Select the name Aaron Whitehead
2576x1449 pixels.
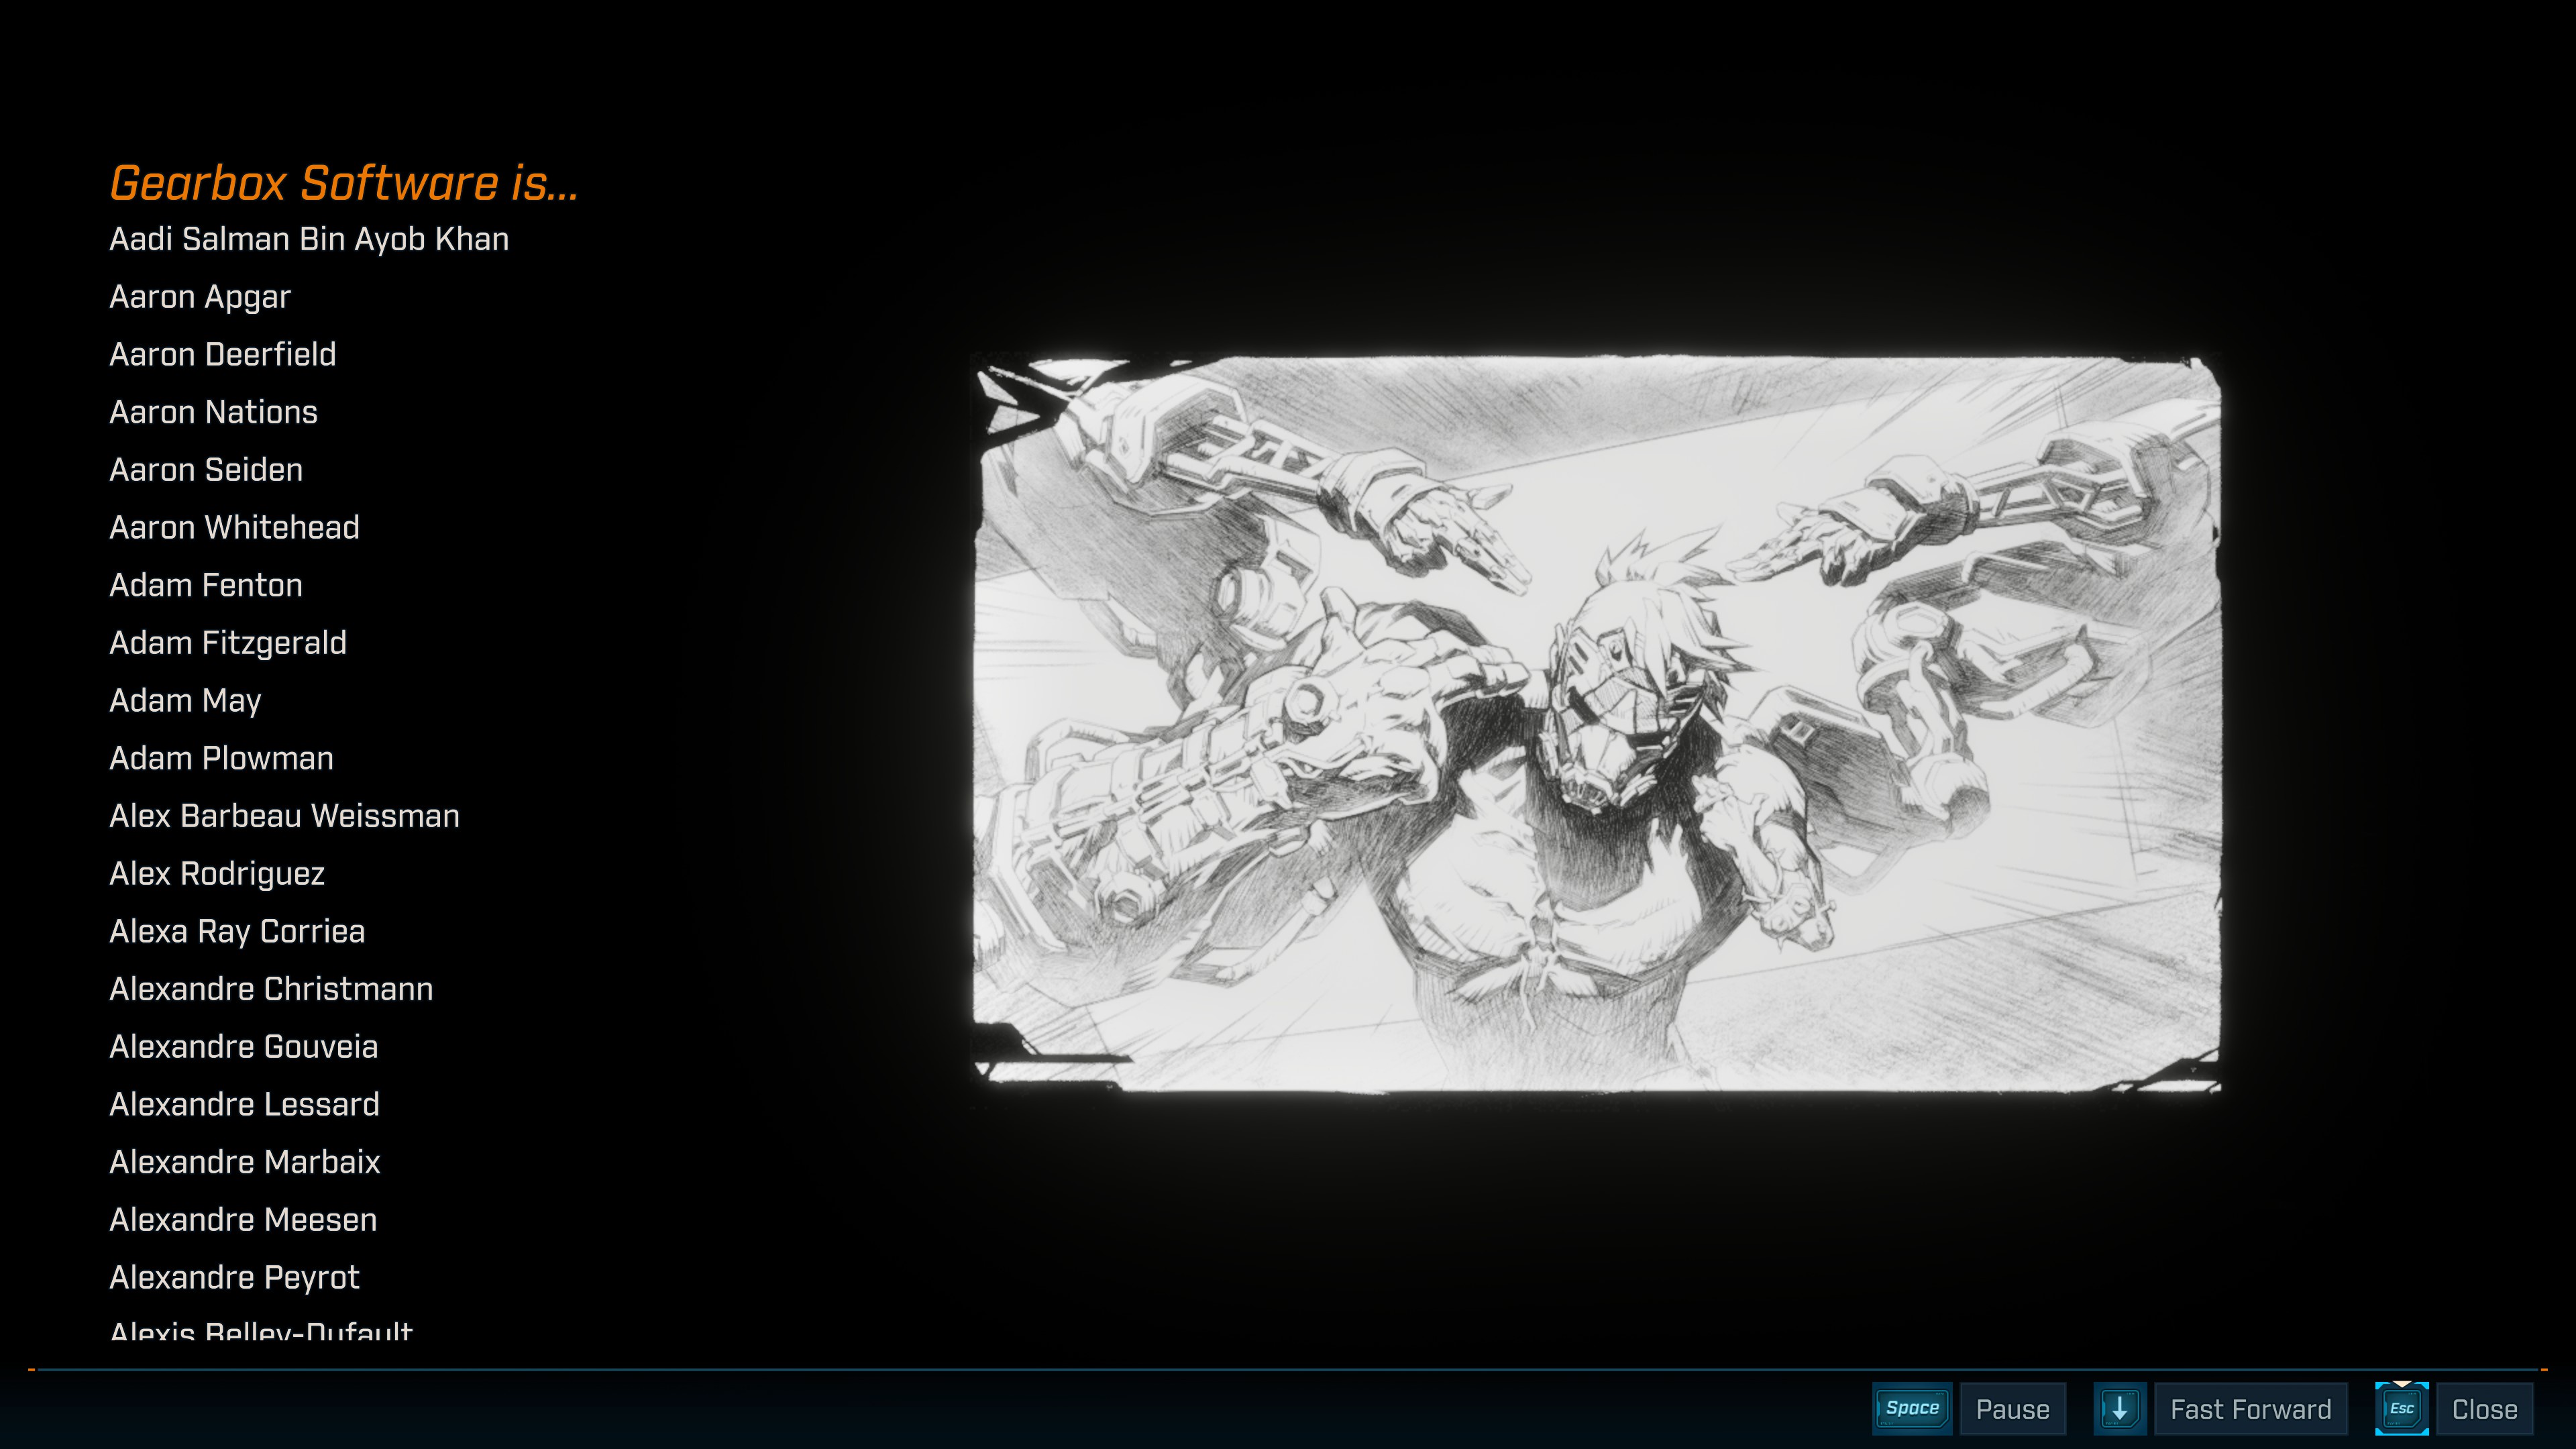click(234, 527)
